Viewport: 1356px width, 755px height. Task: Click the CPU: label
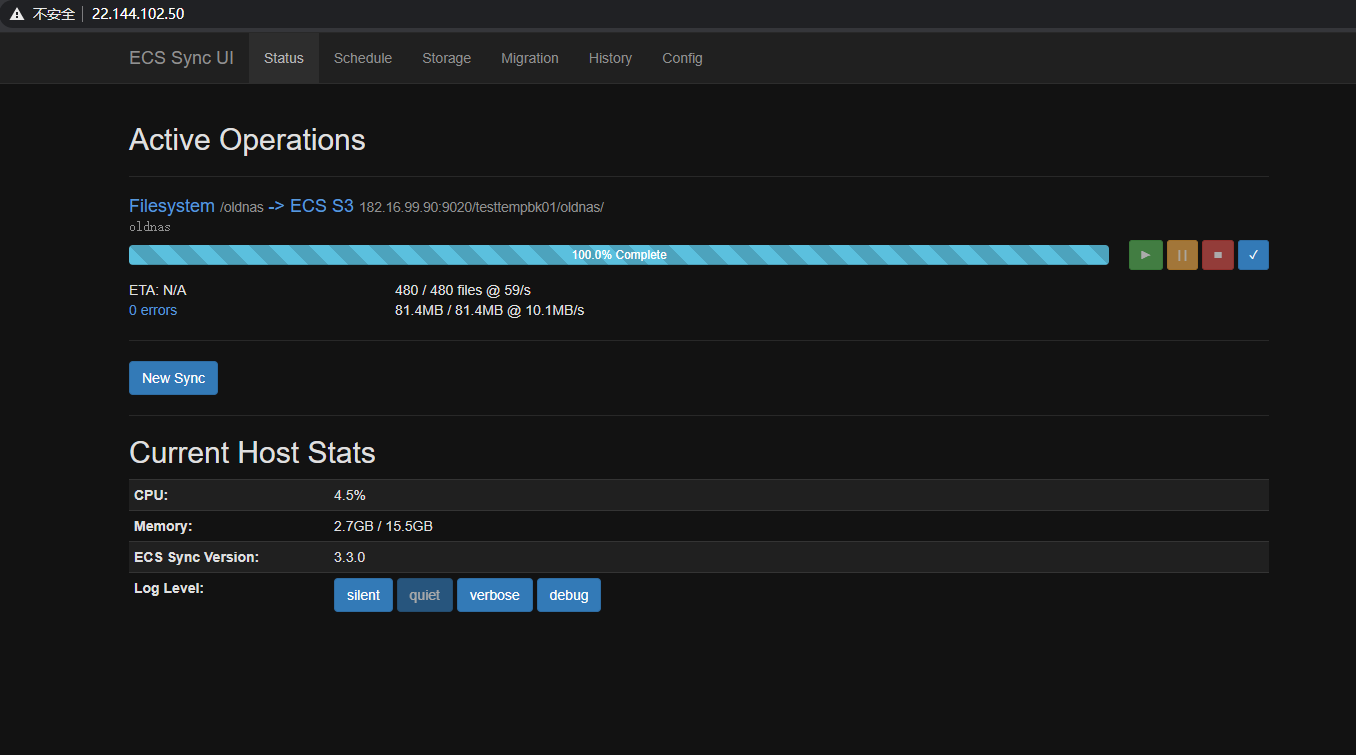[x=151, y=495]
